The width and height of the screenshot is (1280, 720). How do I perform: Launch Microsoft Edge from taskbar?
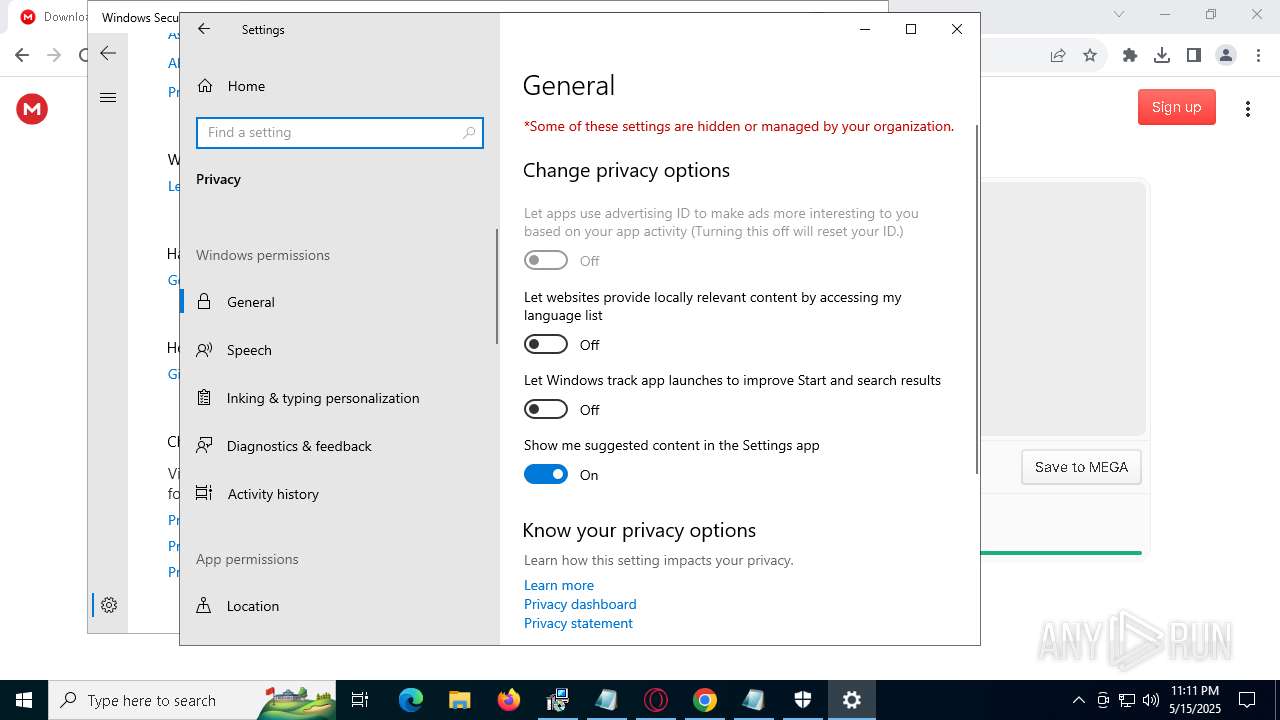pos(411,700)
